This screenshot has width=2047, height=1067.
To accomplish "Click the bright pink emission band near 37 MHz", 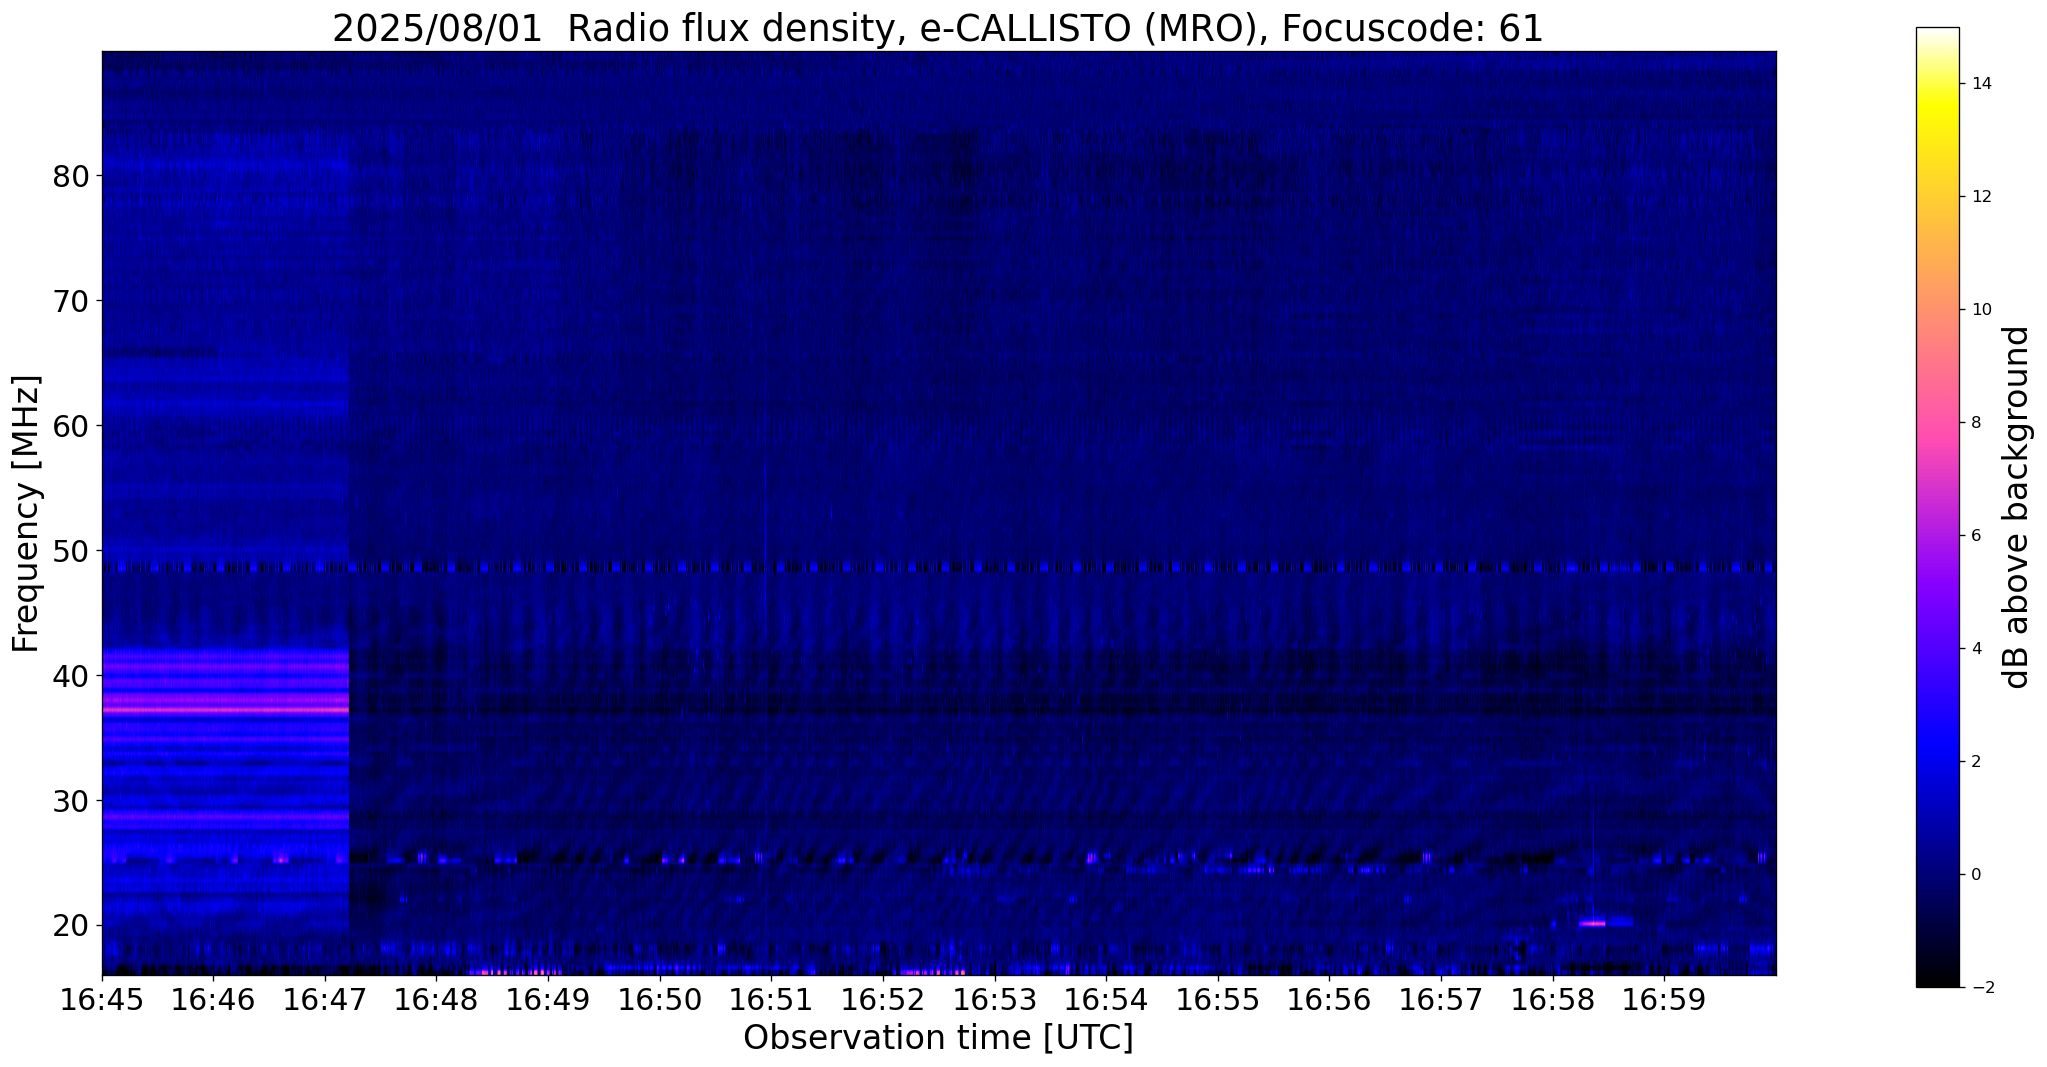I will pyautogui.click(x=225, y=709).
